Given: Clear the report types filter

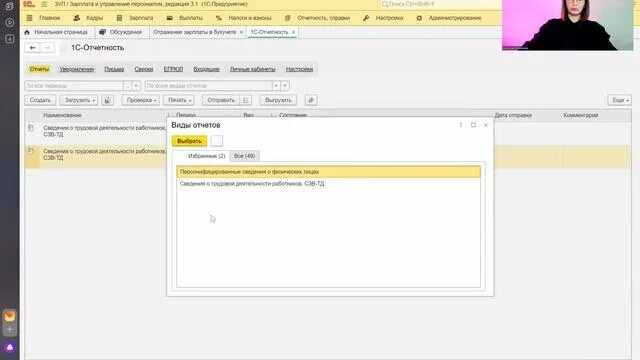Looking at the screenshot, I should pyautogui.click(x=285, y=86).
